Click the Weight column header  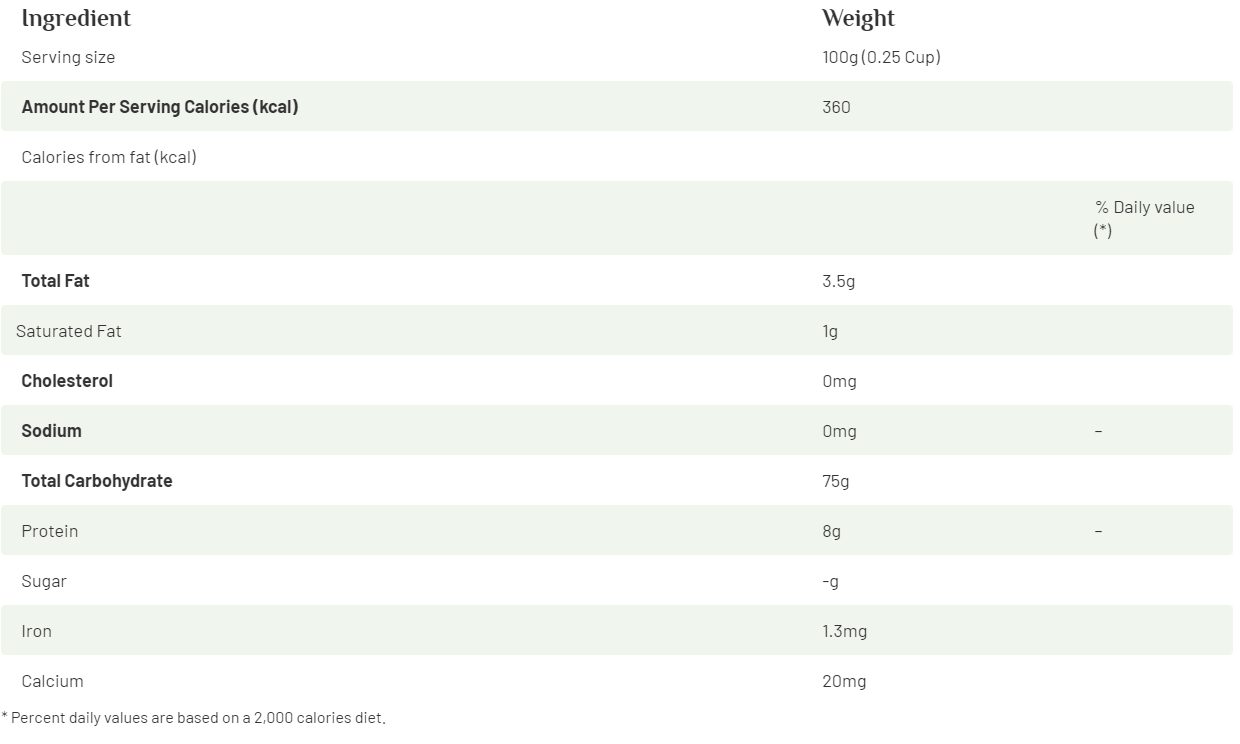(x=858, y=19)
